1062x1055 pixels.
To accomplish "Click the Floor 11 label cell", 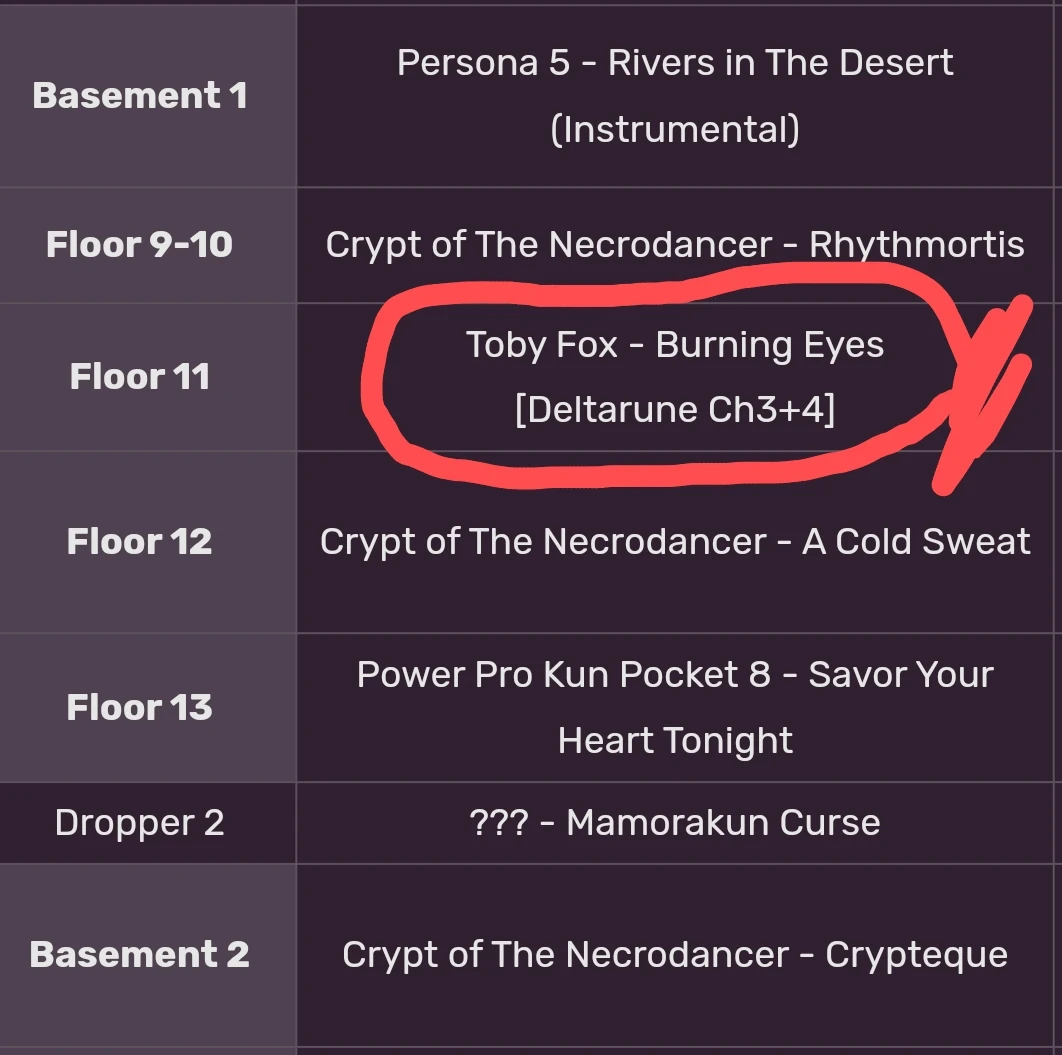I will 139,377.
